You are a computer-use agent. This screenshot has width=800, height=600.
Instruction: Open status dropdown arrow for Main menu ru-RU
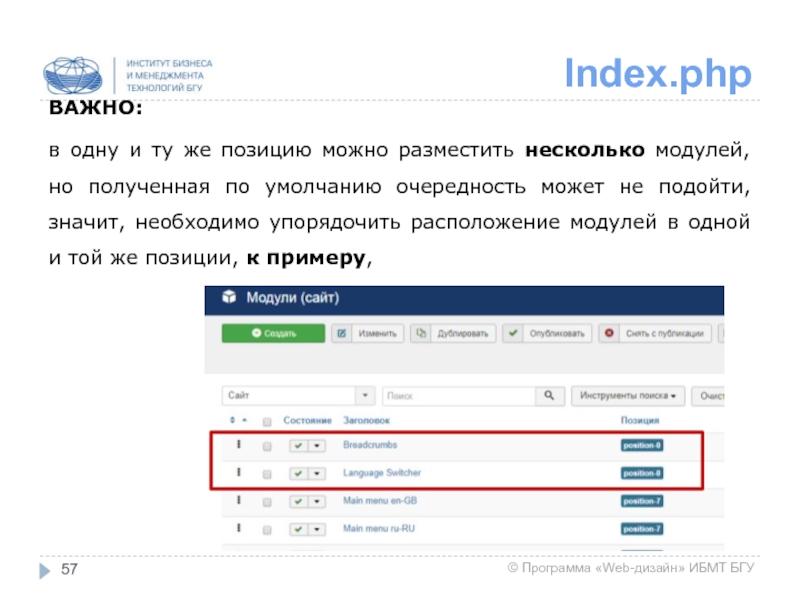coord(317,529)
